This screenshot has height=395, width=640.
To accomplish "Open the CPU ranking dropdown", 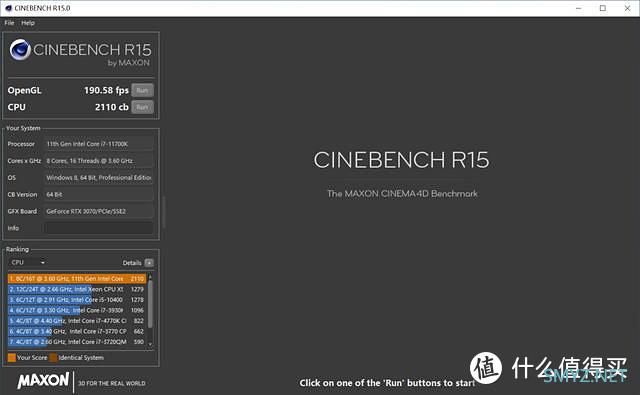I will coord(27,262).
